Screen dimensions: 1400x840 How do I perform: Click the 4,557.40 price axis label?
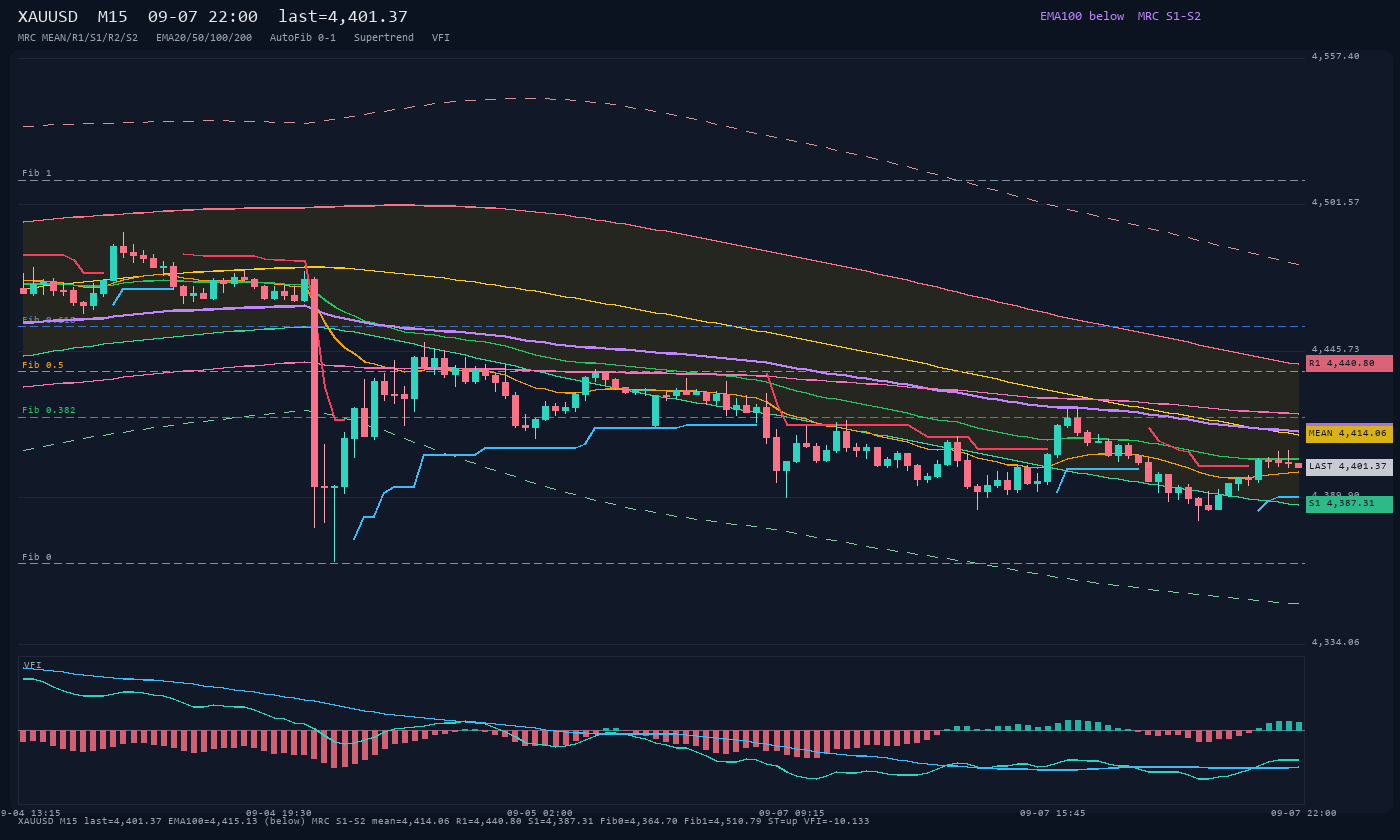coord(1336,56)
